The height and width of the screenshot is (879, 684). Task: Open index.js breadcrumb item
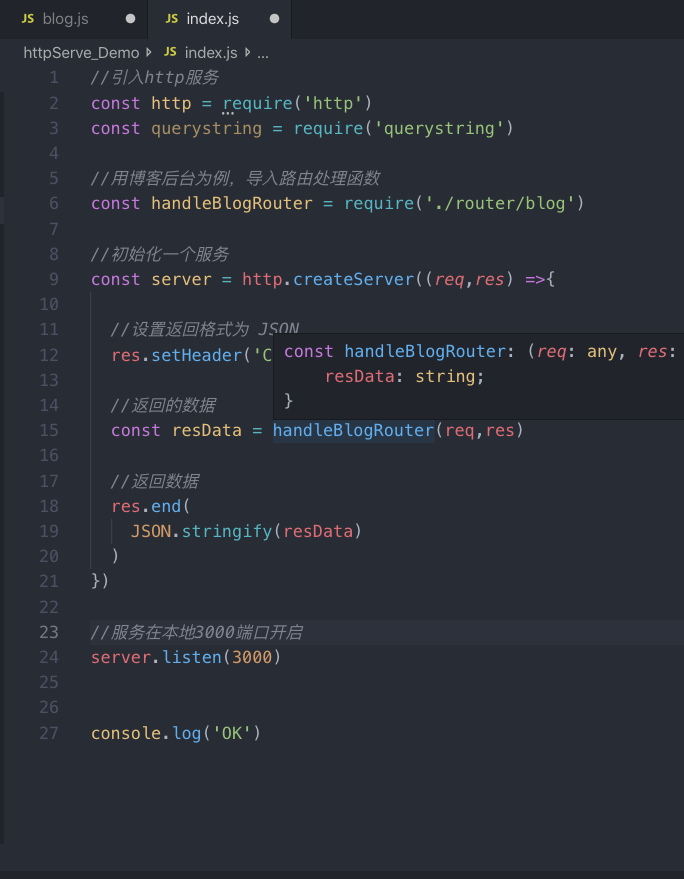coord(211,53)
